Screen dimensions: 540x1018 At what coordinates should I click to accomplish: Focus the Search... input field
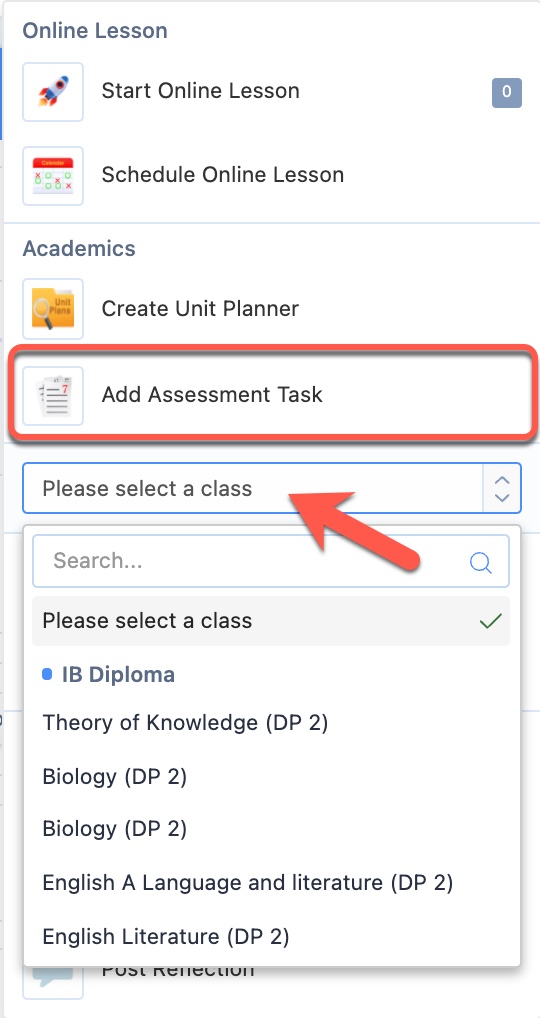271,561
